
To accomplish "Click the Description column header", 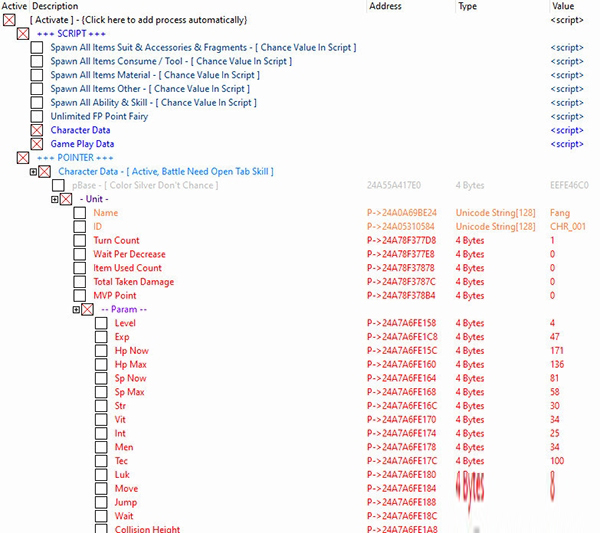I will click(x=54, y=6).
